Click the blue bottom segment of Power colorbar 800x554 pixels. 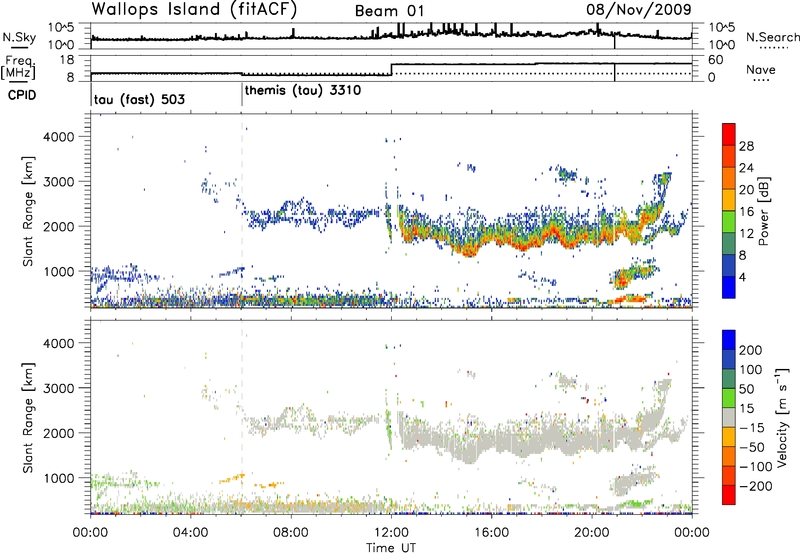coord(729,287)
